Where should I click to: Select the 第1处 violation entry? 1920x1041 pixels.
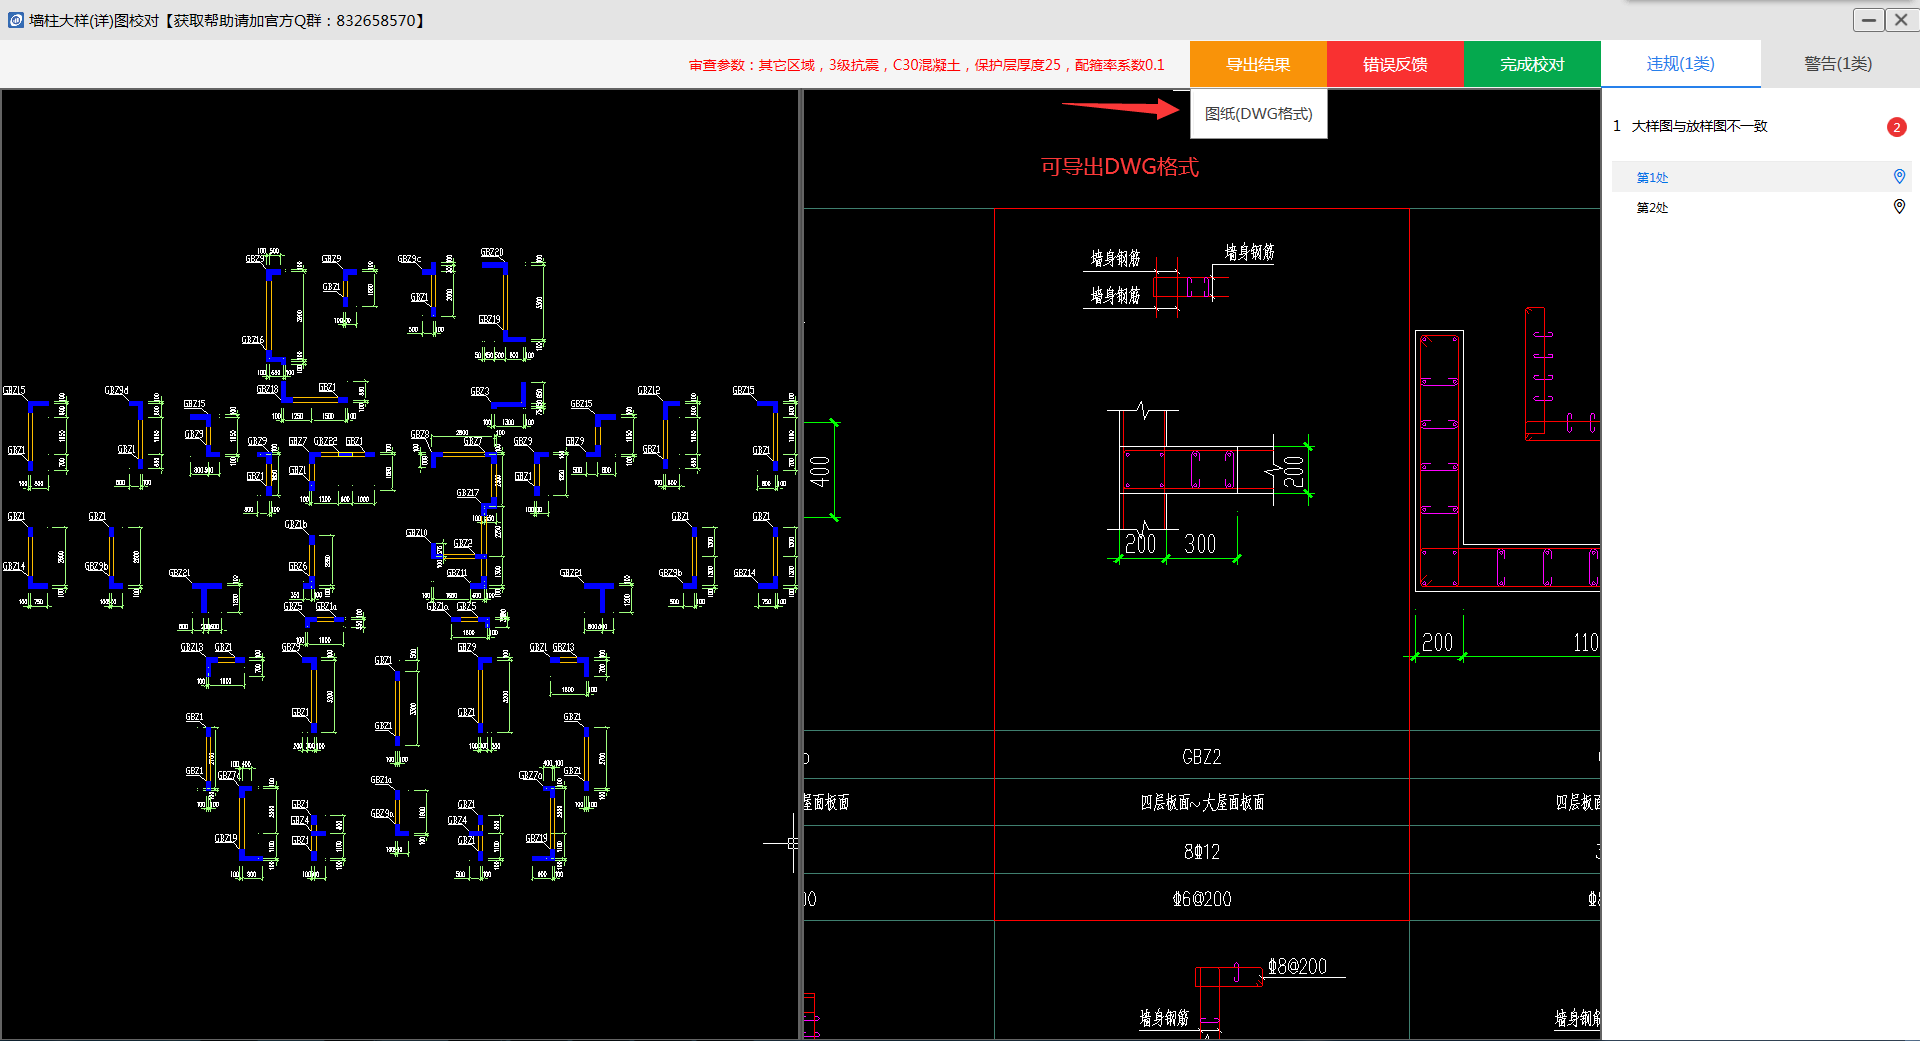tap(1652, 178)
